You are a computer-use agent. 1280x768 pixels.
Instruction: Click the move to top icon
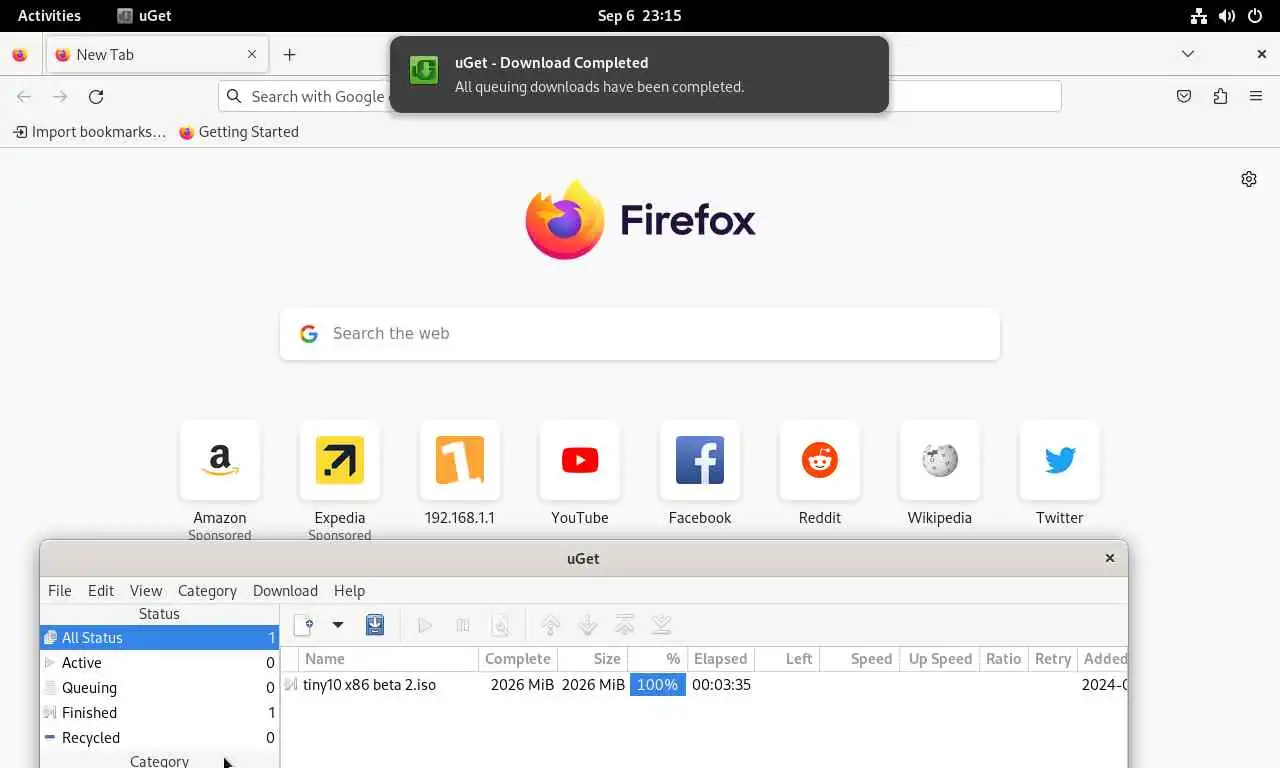pos(625,625)
